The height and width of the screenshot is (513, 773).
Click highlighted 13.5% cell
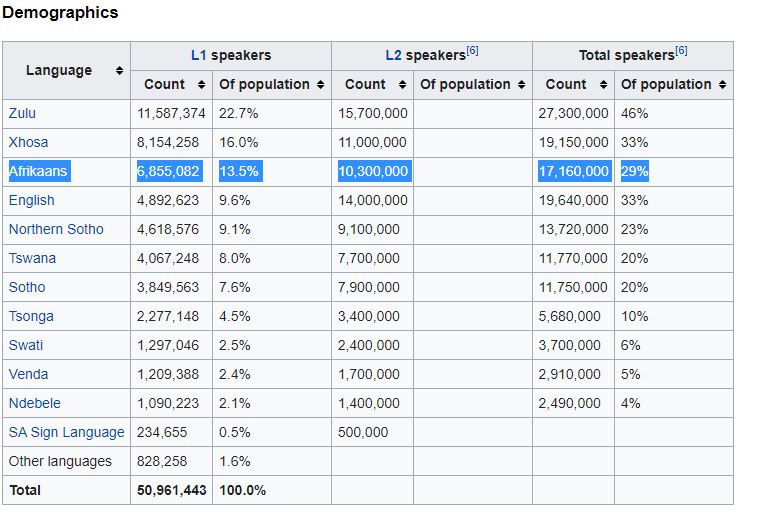(239, 171)
